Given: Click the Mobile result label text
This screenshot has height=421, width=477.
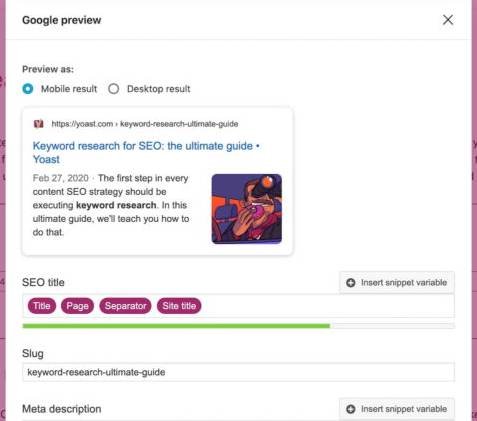Looking at the screenshot, I should click(69, 89).
